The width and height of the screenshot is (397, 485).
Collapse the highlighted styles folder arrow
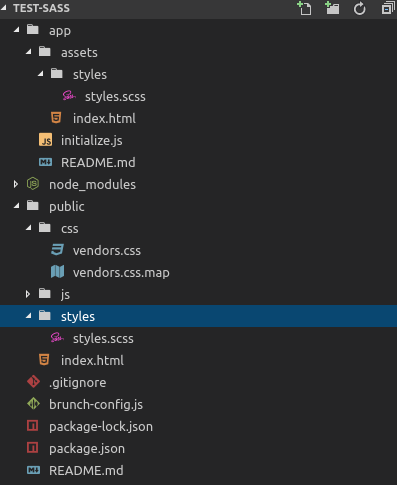click(29, 316)
